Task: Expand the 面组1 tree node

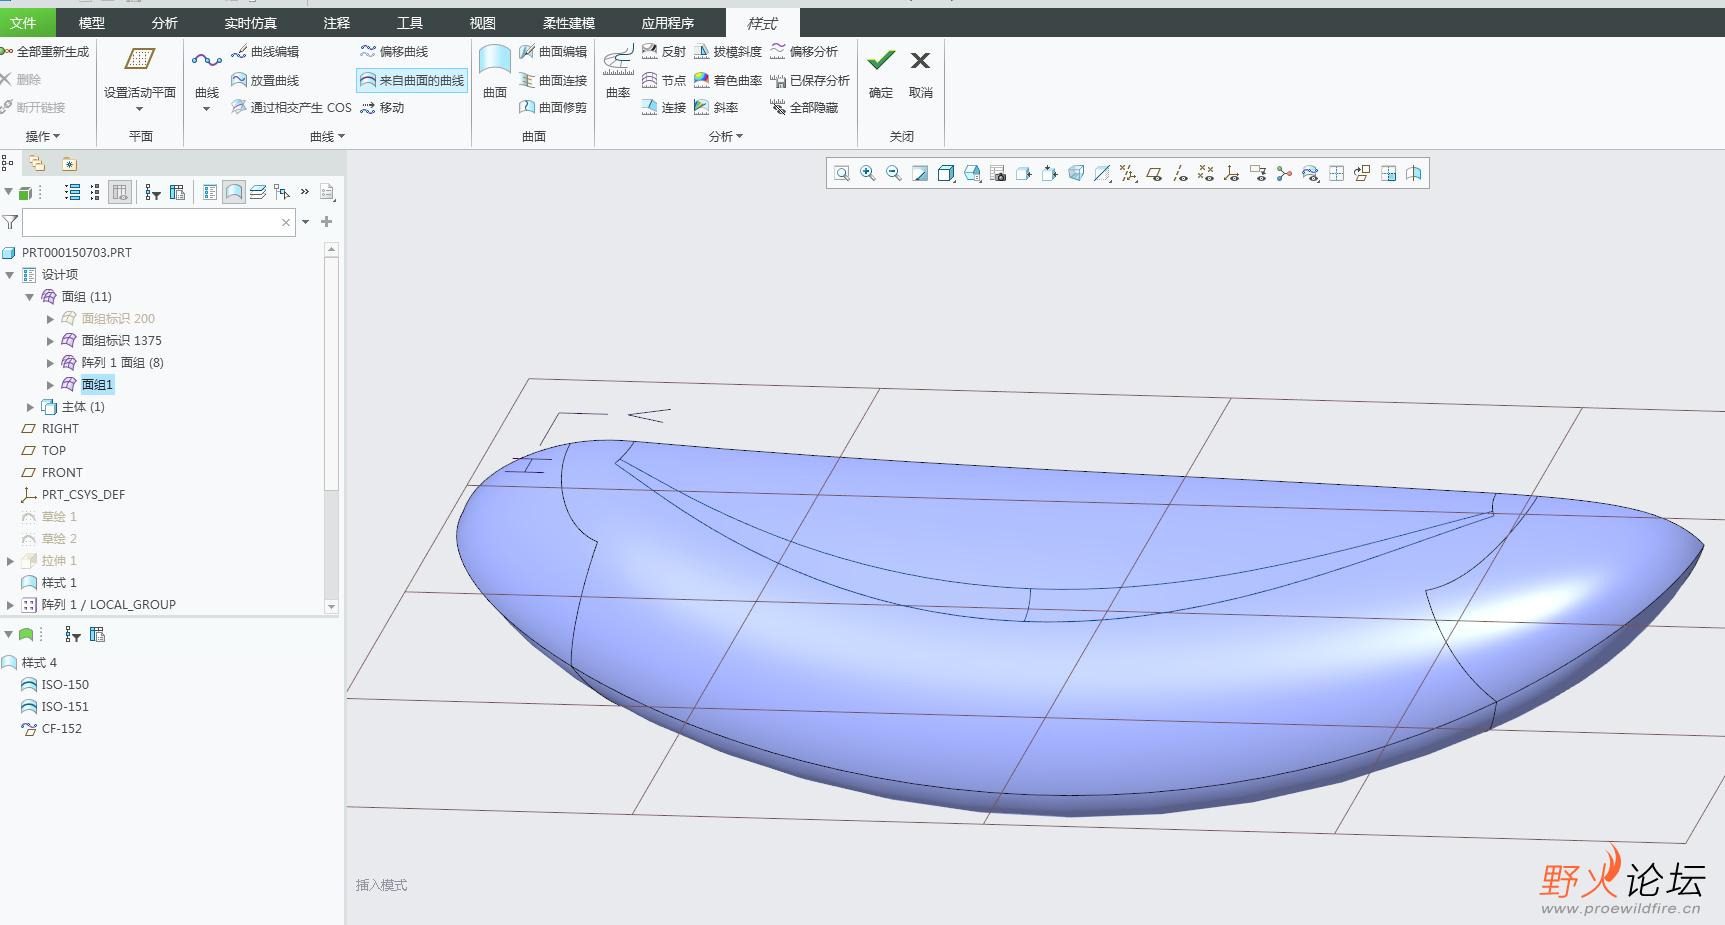Action: coord(50,385)
